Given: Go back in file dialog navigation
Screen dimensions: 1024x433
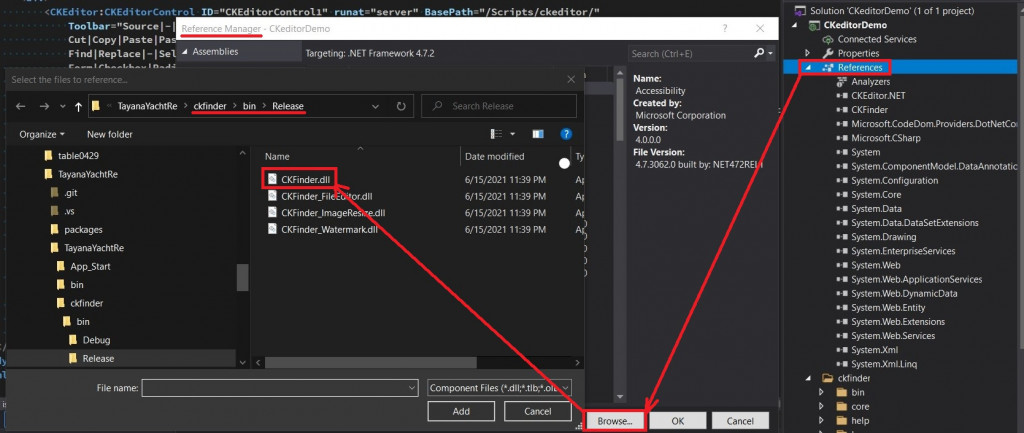Looking at the screenshot, I should tap(21, 106).
